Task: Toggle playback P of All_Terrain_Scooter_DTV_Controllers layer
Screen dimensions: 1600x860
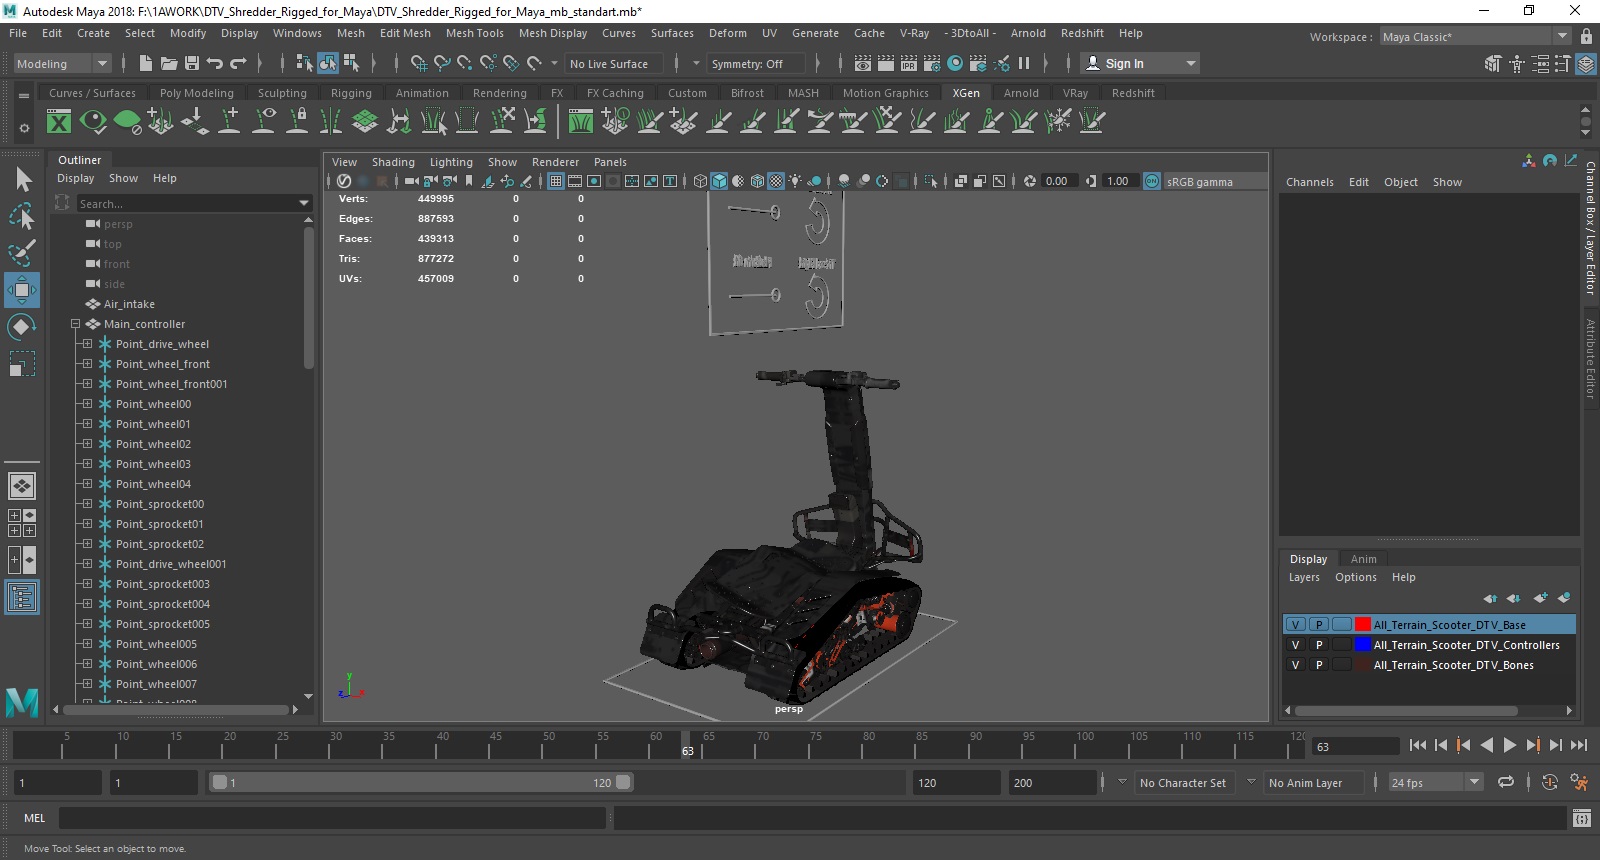Action: pyautogui.click(x=1319, y=645)
